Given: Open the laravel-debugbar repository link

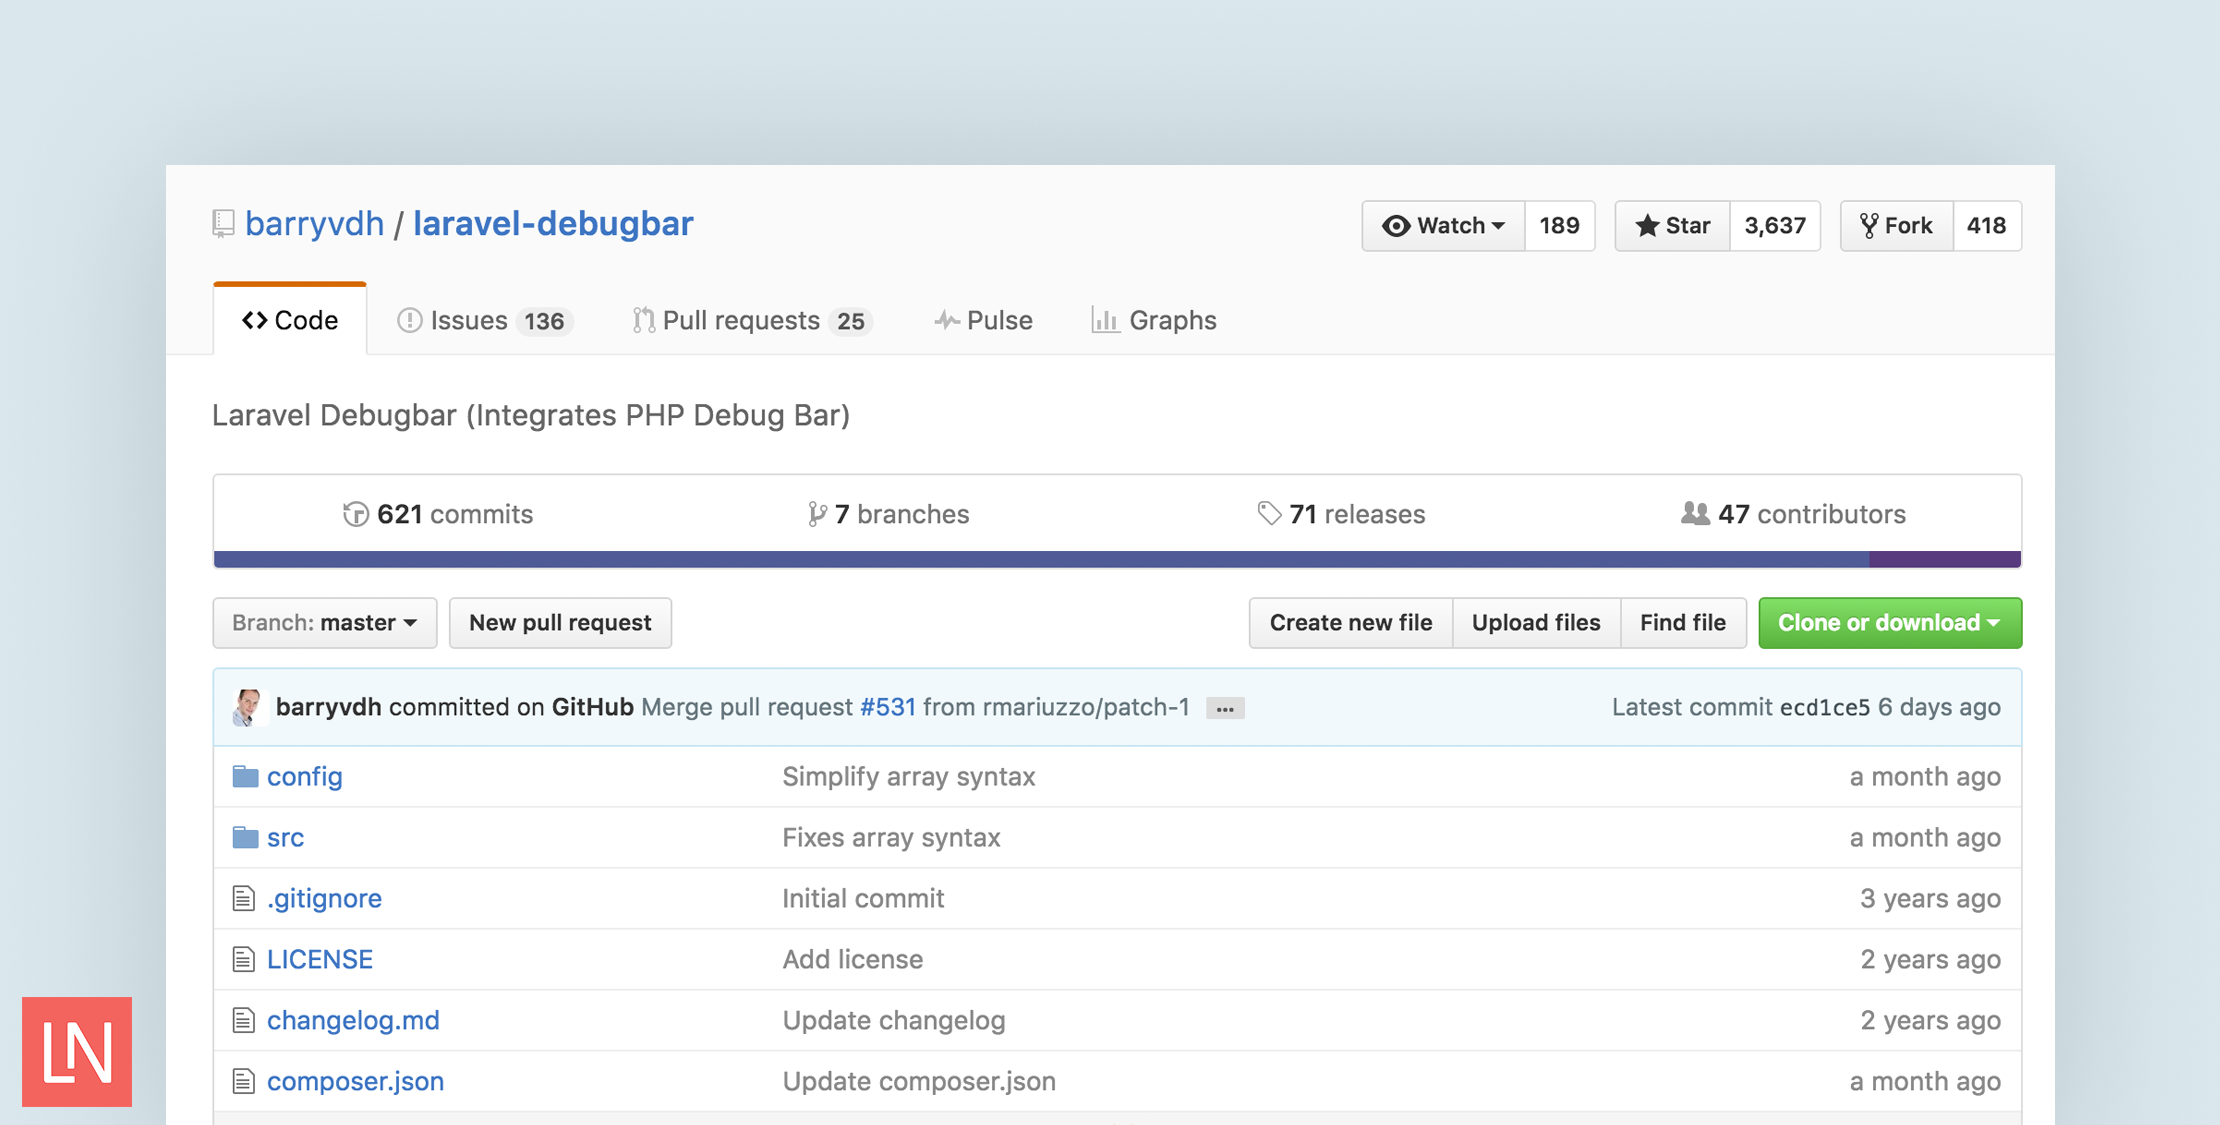Looking at the screenshot, I should [553, 224].
